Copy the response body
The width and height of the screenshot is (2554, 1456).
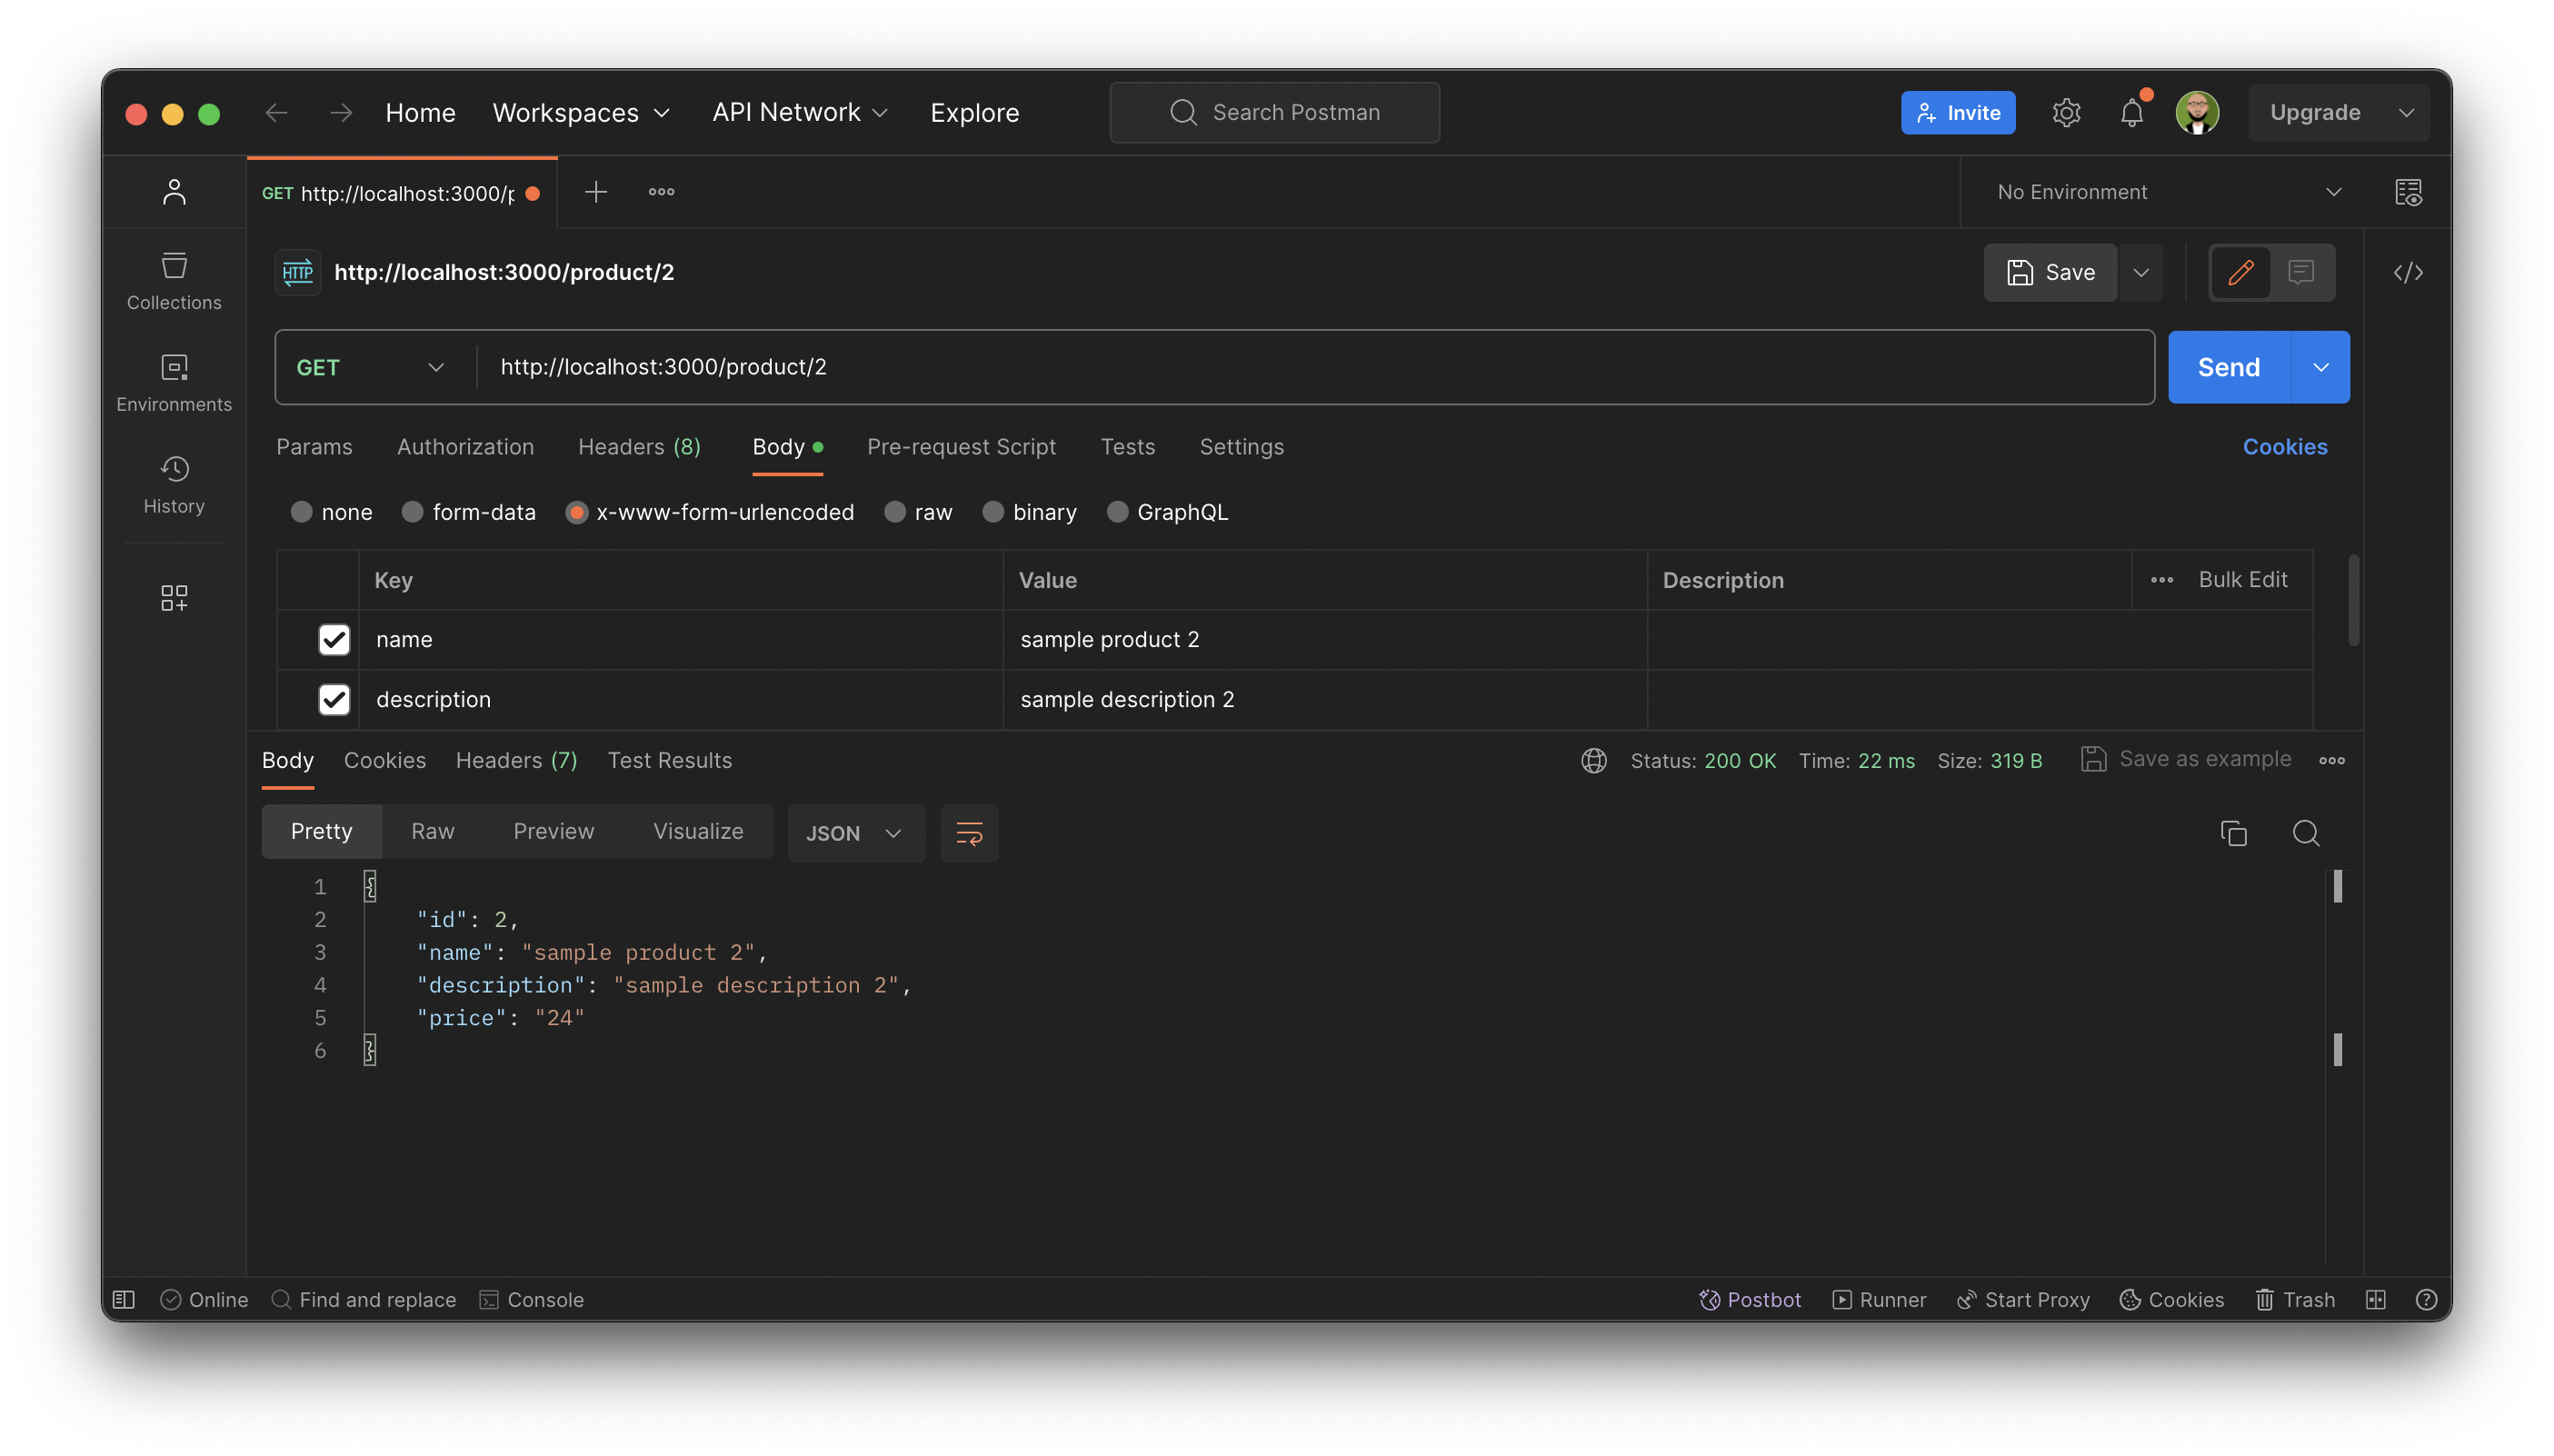2234,832
